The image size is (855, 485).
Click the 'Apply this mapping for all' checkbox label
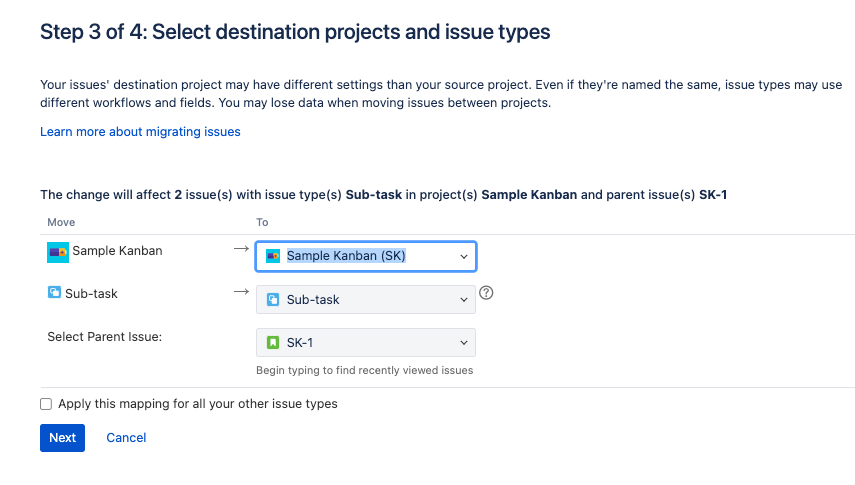(198, 404)
